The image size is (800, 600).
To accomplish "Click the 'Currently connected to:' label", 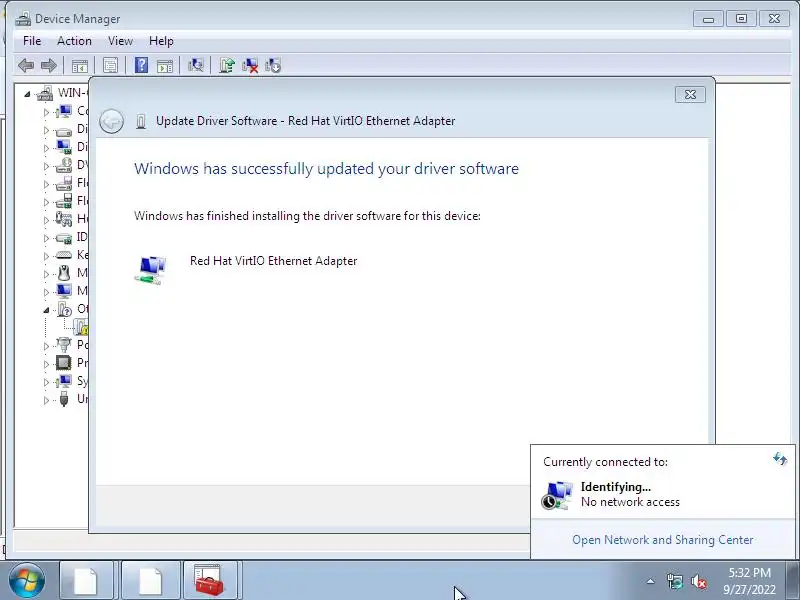I will click(x=605, y=462).
